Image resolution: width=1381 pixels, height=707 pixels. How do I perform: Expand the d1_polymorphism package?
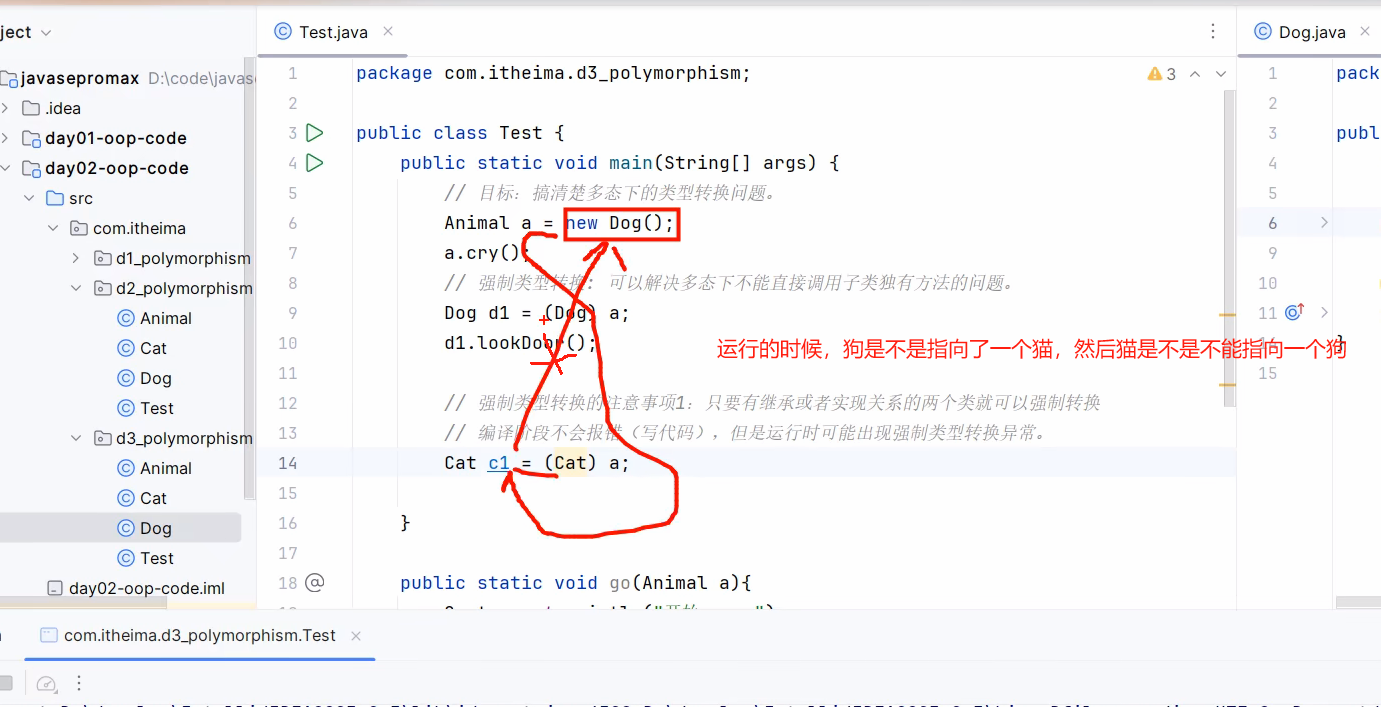(76, 258)
